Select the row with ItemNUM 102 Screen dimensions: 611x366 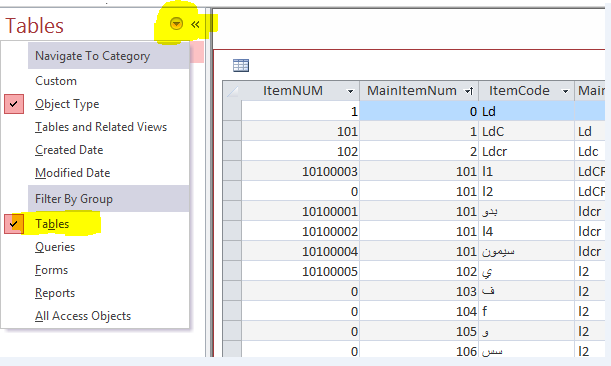click(232, 151)
